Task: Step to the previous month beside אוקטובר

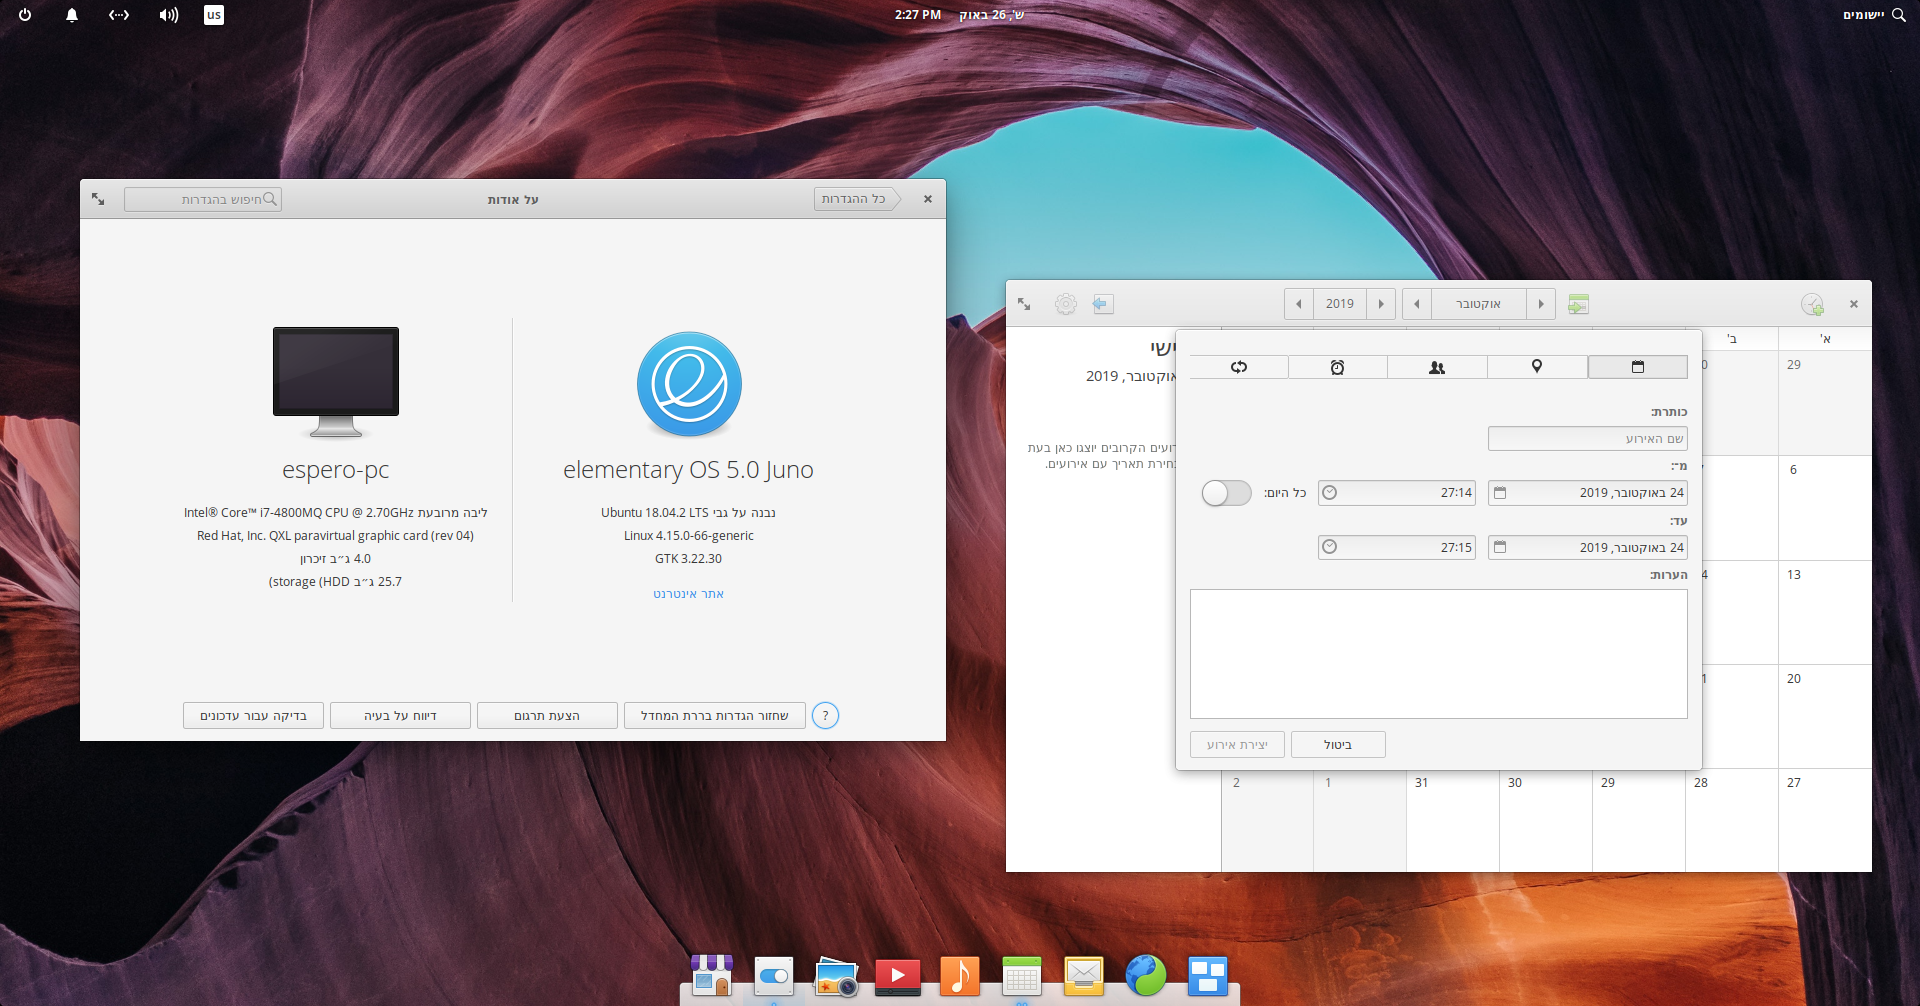Action: point(1541,304)
